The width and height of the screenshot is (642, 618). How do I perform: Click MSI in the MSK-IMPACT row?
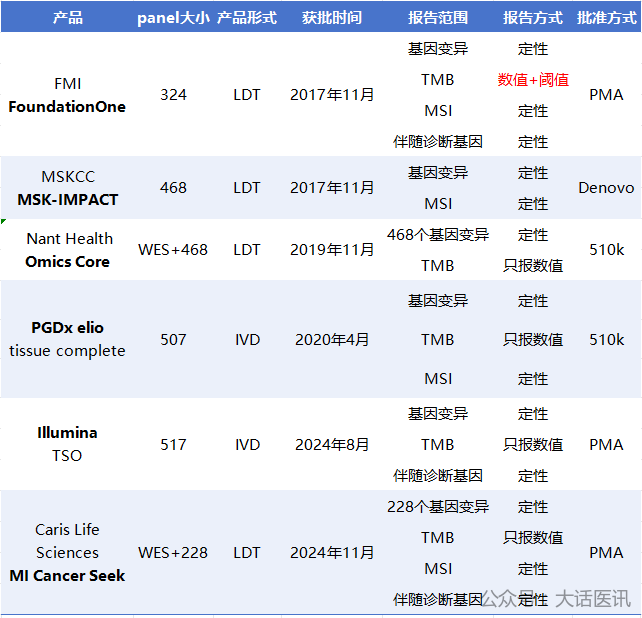point(438,204)
